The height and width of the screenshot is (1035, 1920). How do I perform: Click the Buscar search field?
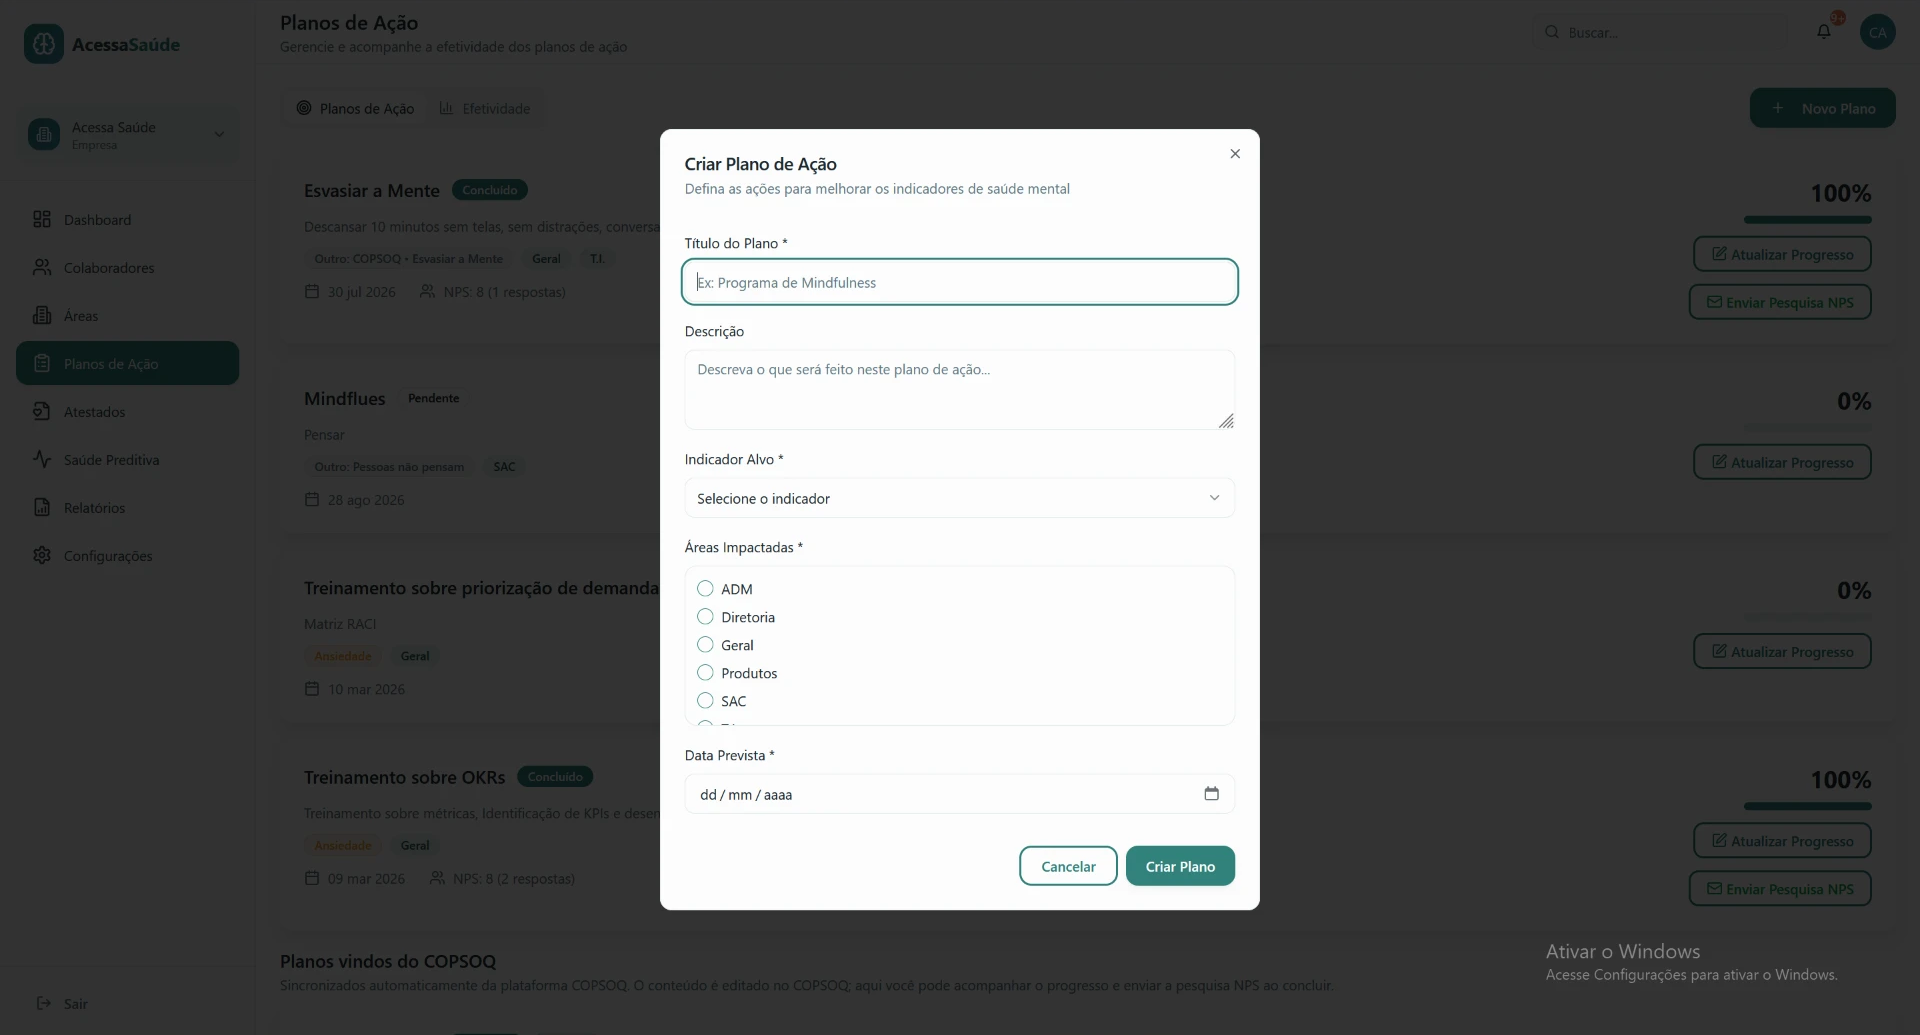coord(1660,32)
